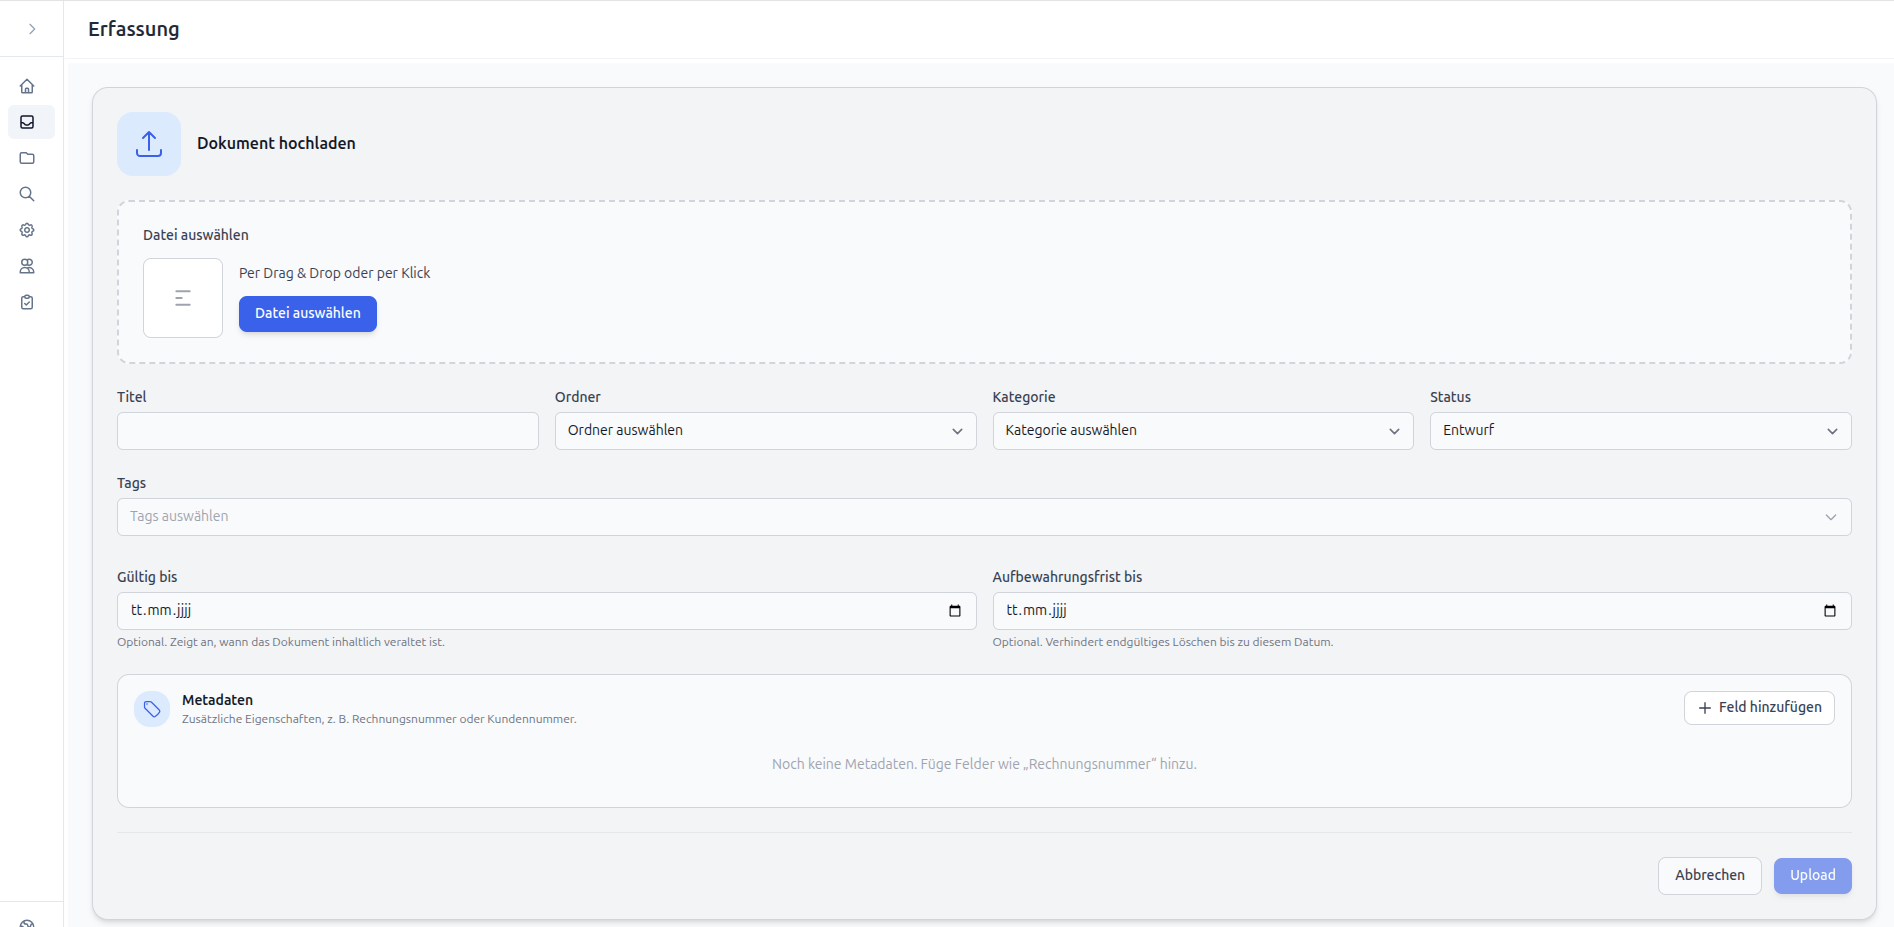The width and height of the screenshot is (1894, 927).
Task: Click the 'Per Drag & Drop oder per Klick' text
Action: [335, 273]
